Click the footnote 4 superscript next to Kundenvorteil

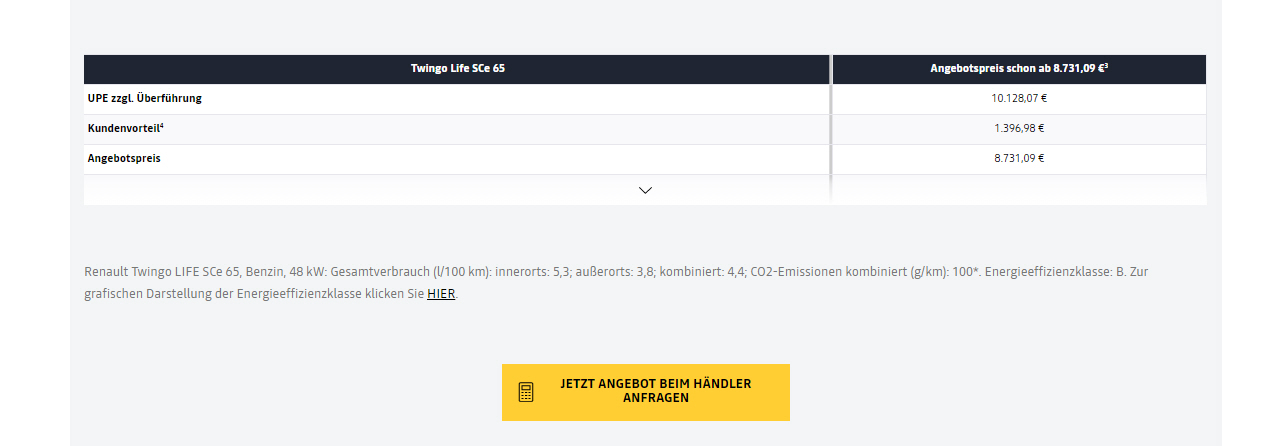point(162,125)
